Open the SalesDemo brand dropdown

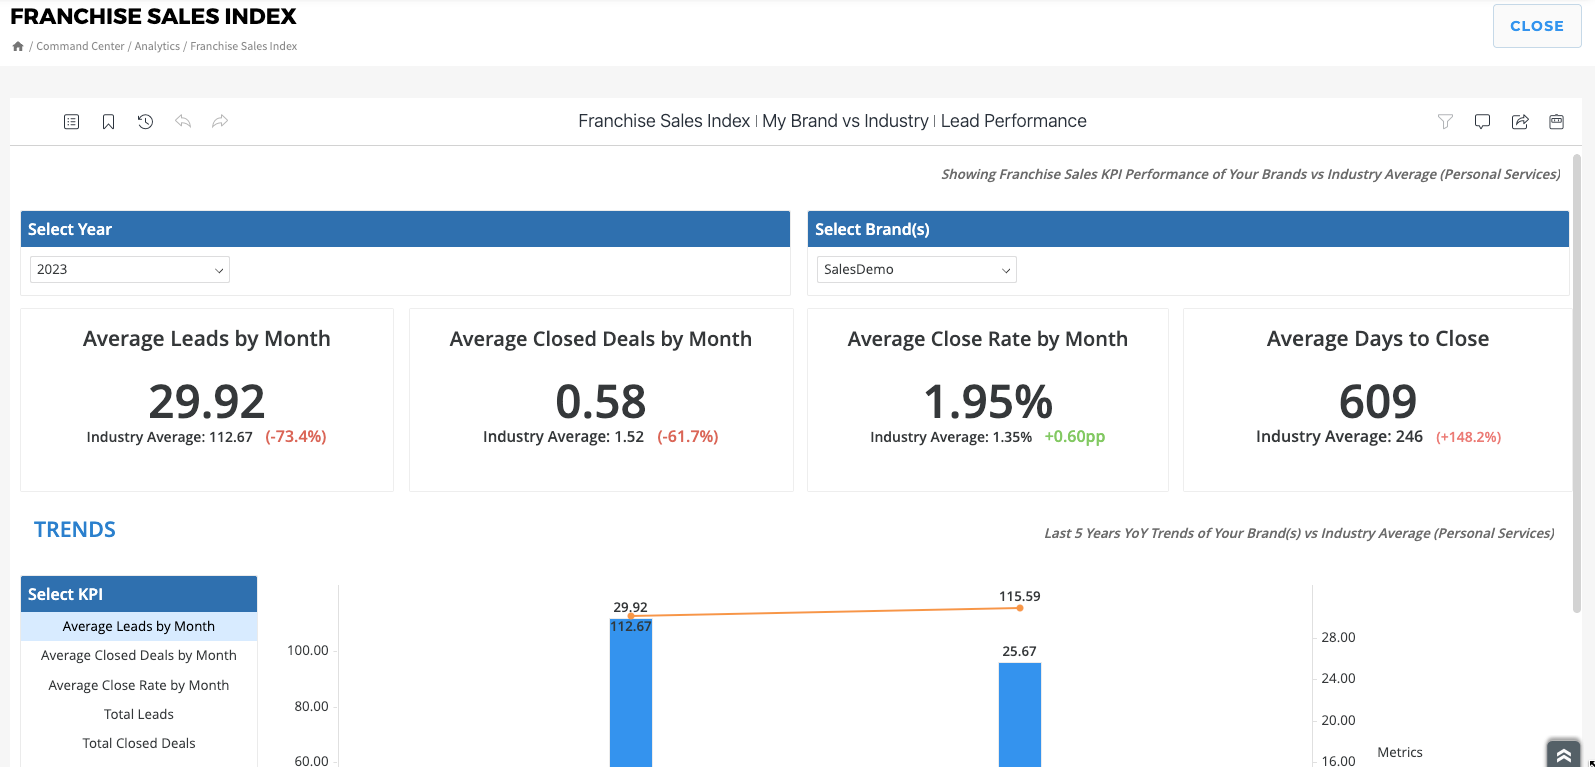(916, 270)
